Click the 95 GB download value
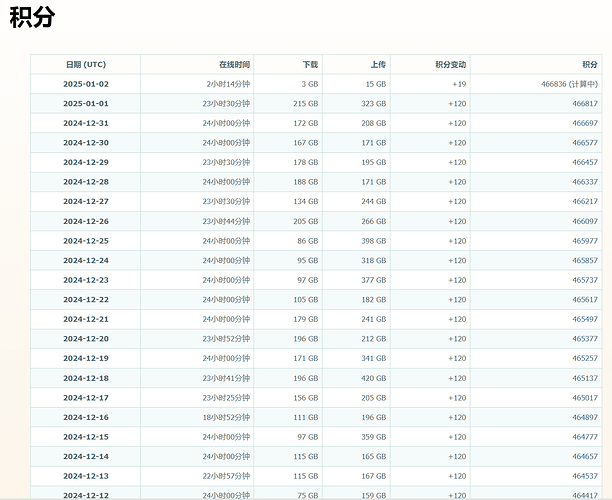The image size is (612, 500). 308,260
